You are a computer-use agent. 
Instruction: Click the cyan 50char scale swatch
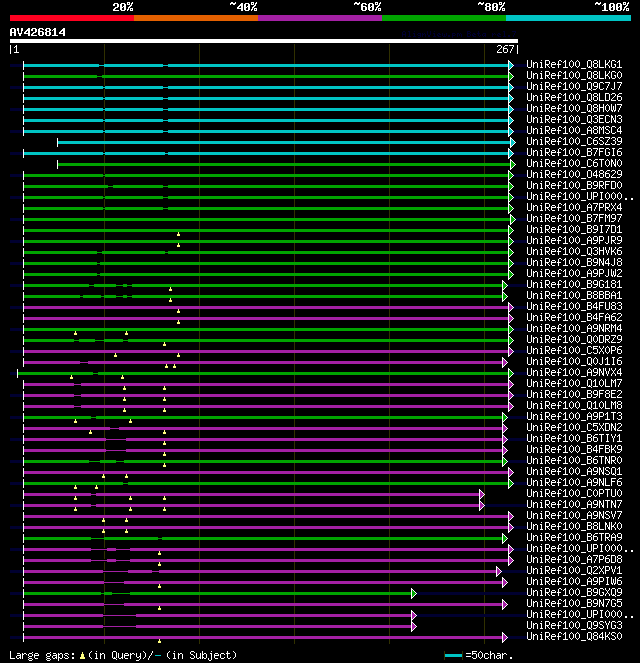(453, 656)
